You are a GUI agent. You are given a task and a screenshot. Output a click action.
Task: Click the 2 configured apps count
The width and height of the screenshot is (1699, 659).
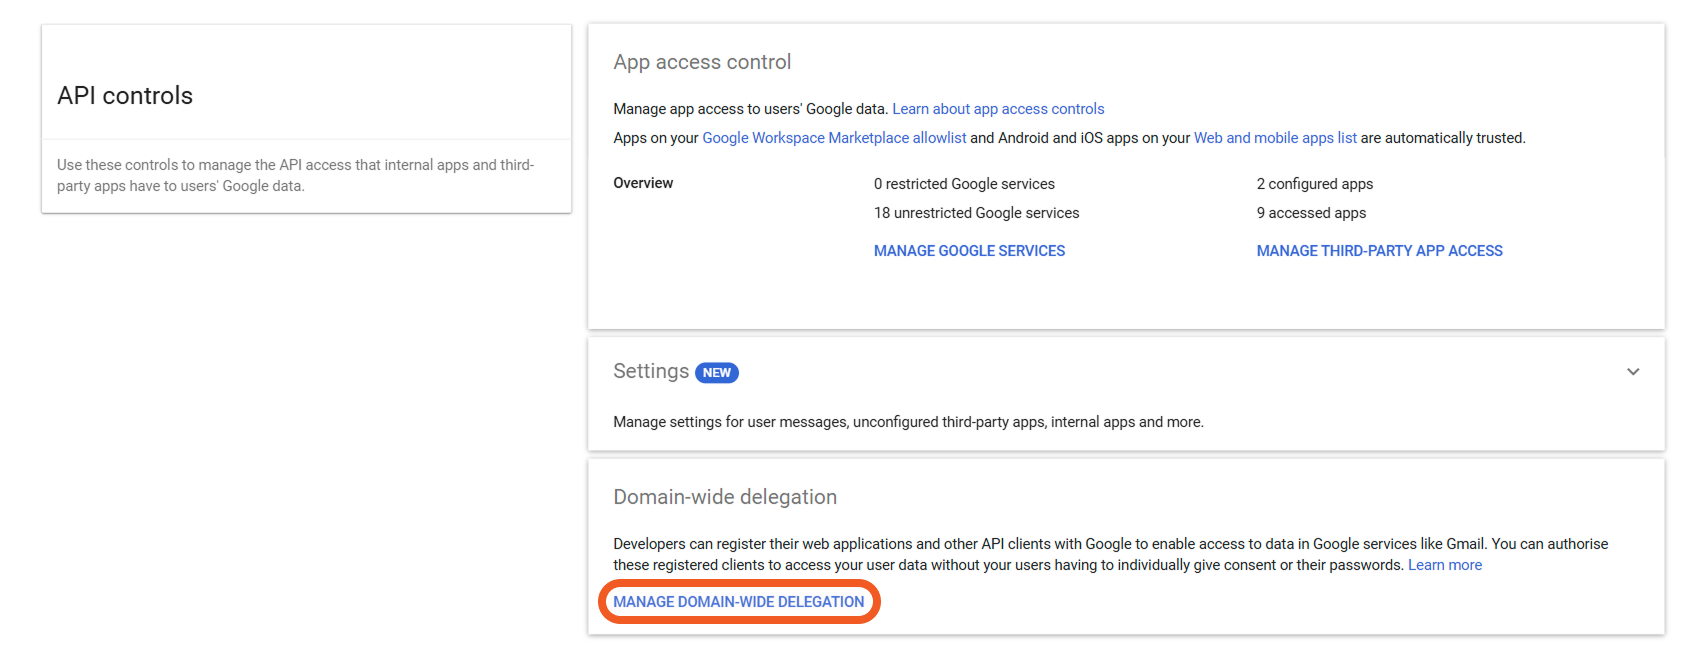(1314, 184)
